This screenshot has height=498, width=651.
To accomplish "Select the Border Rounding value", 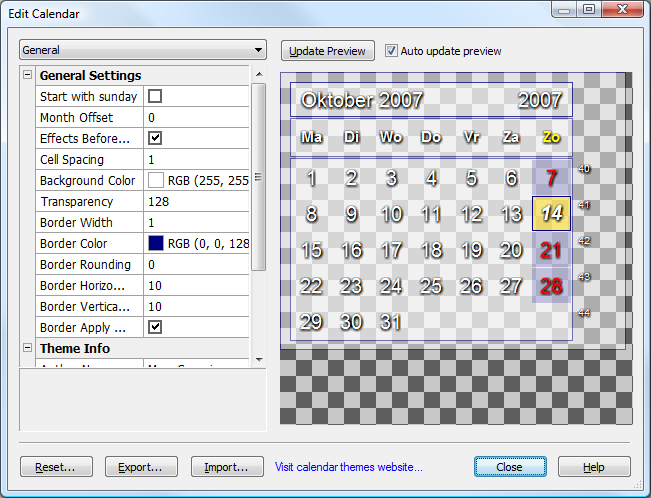I will (196, 265).
